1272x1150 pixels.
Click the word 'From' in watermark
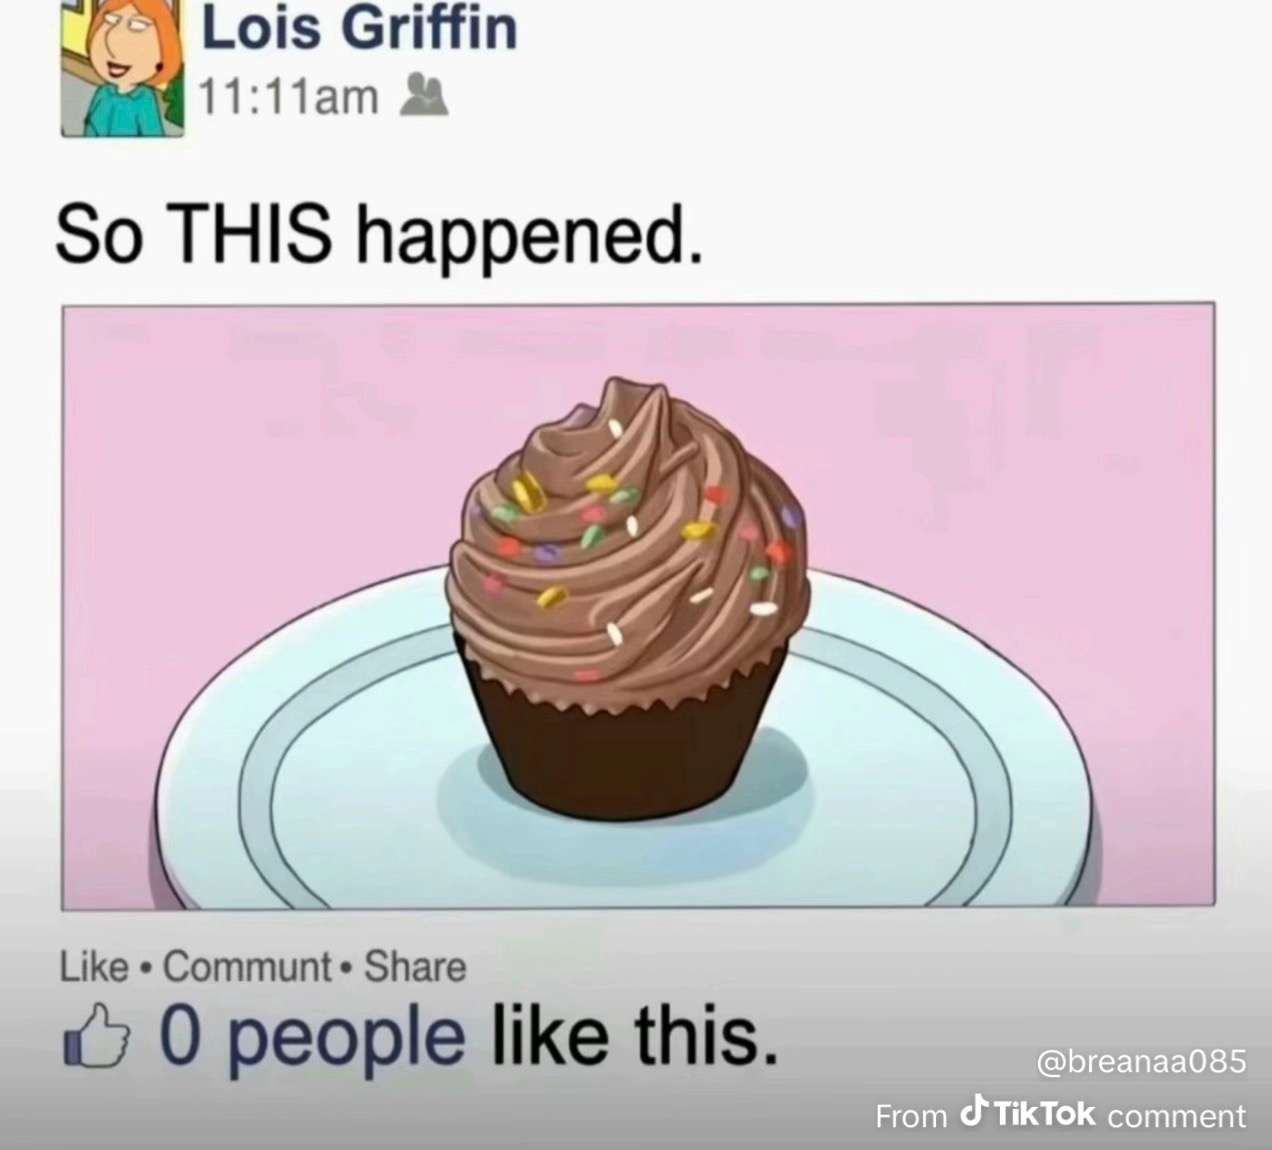point(910,1115)
